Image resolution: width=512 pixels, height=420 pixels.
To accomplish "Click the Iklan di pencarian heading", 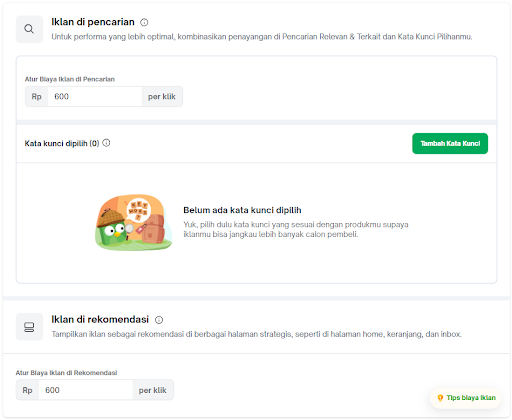I will click(x=93, y=22).
